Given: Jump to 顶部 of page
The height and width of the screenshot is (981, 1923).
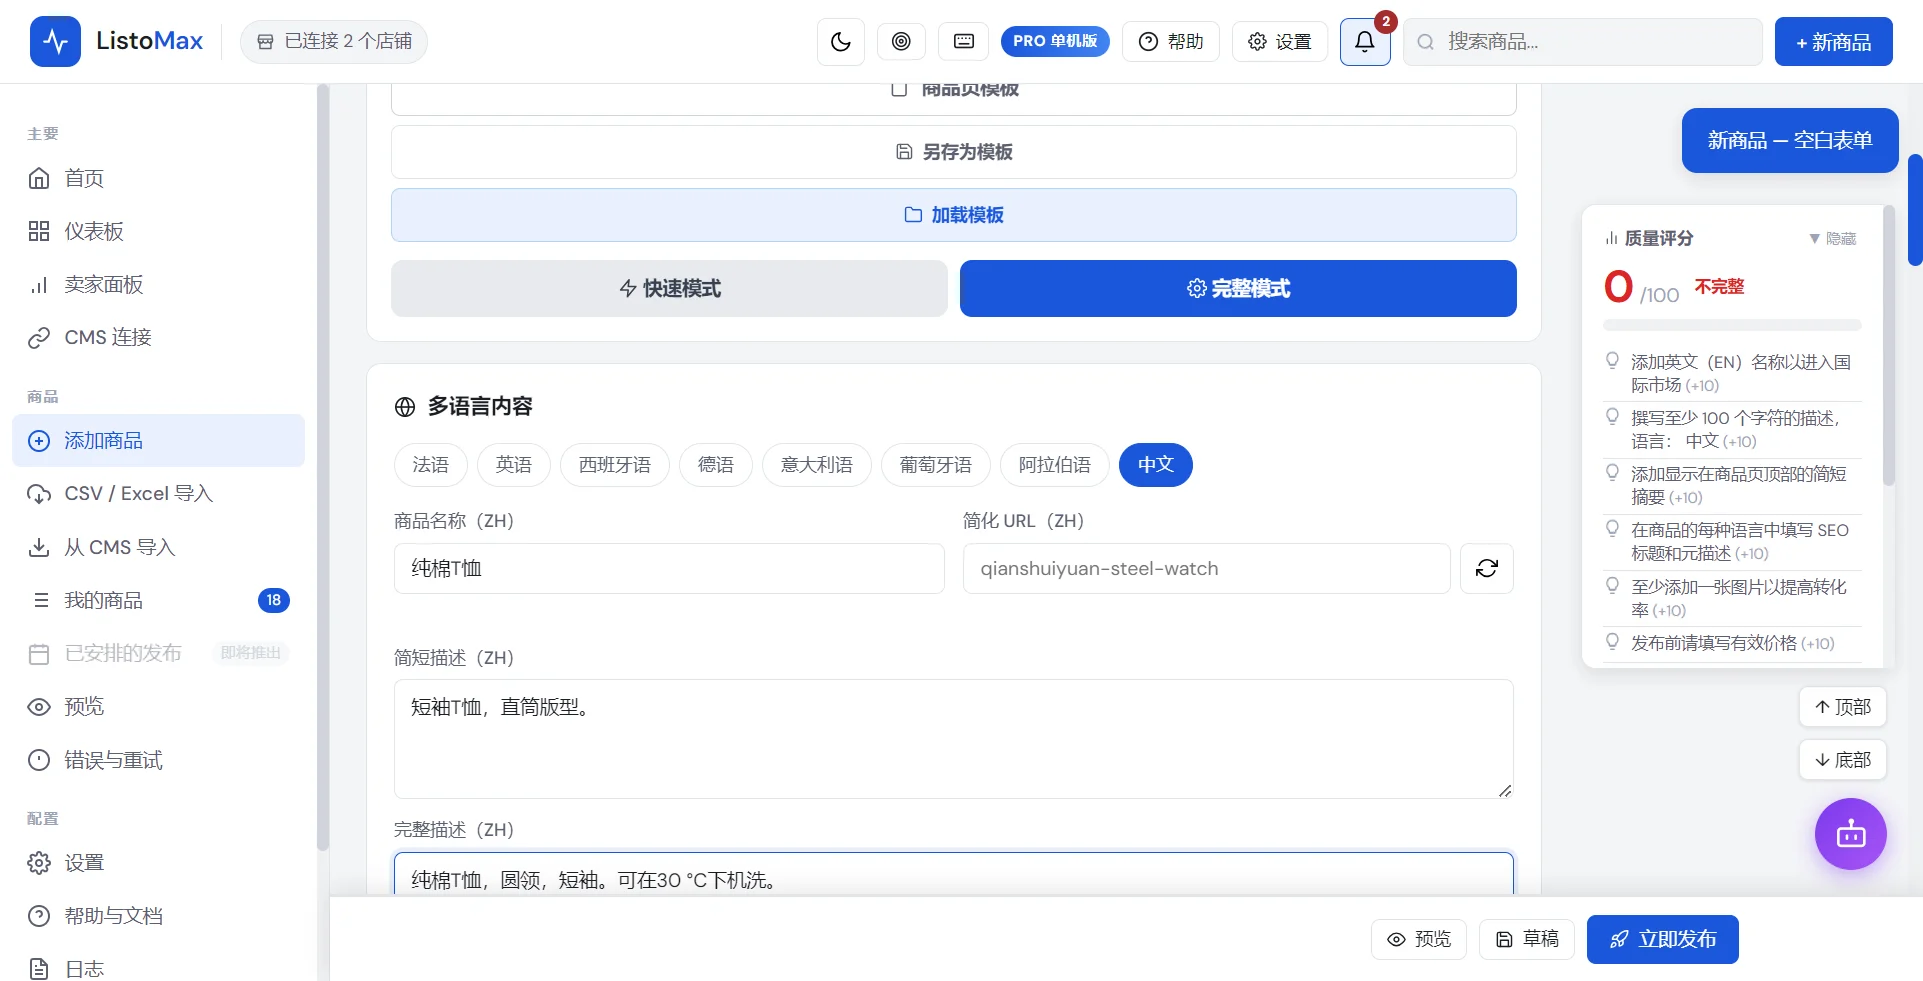Looking at the screenshot, I should click(x=1843, y=707).
